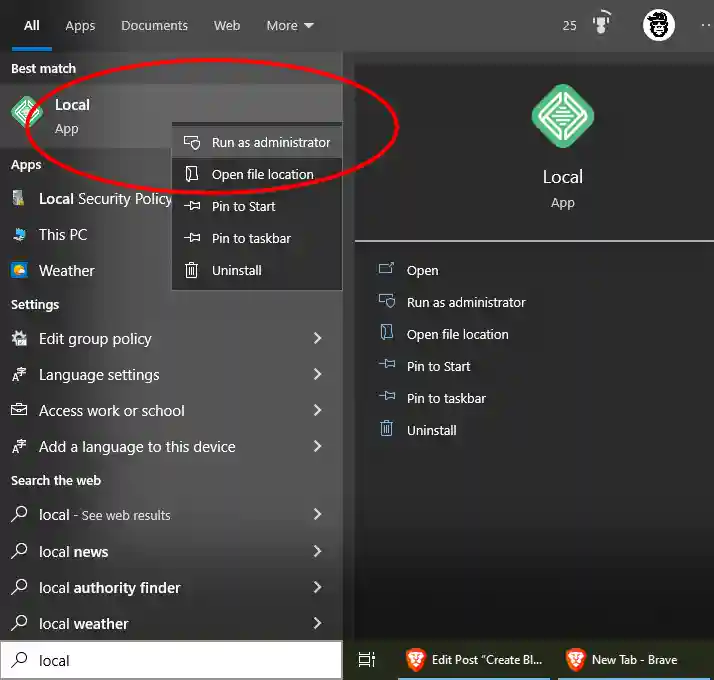Click the folder icon beside right pane Open file location
The image size is (714, 680).
(x=387, y=332)
